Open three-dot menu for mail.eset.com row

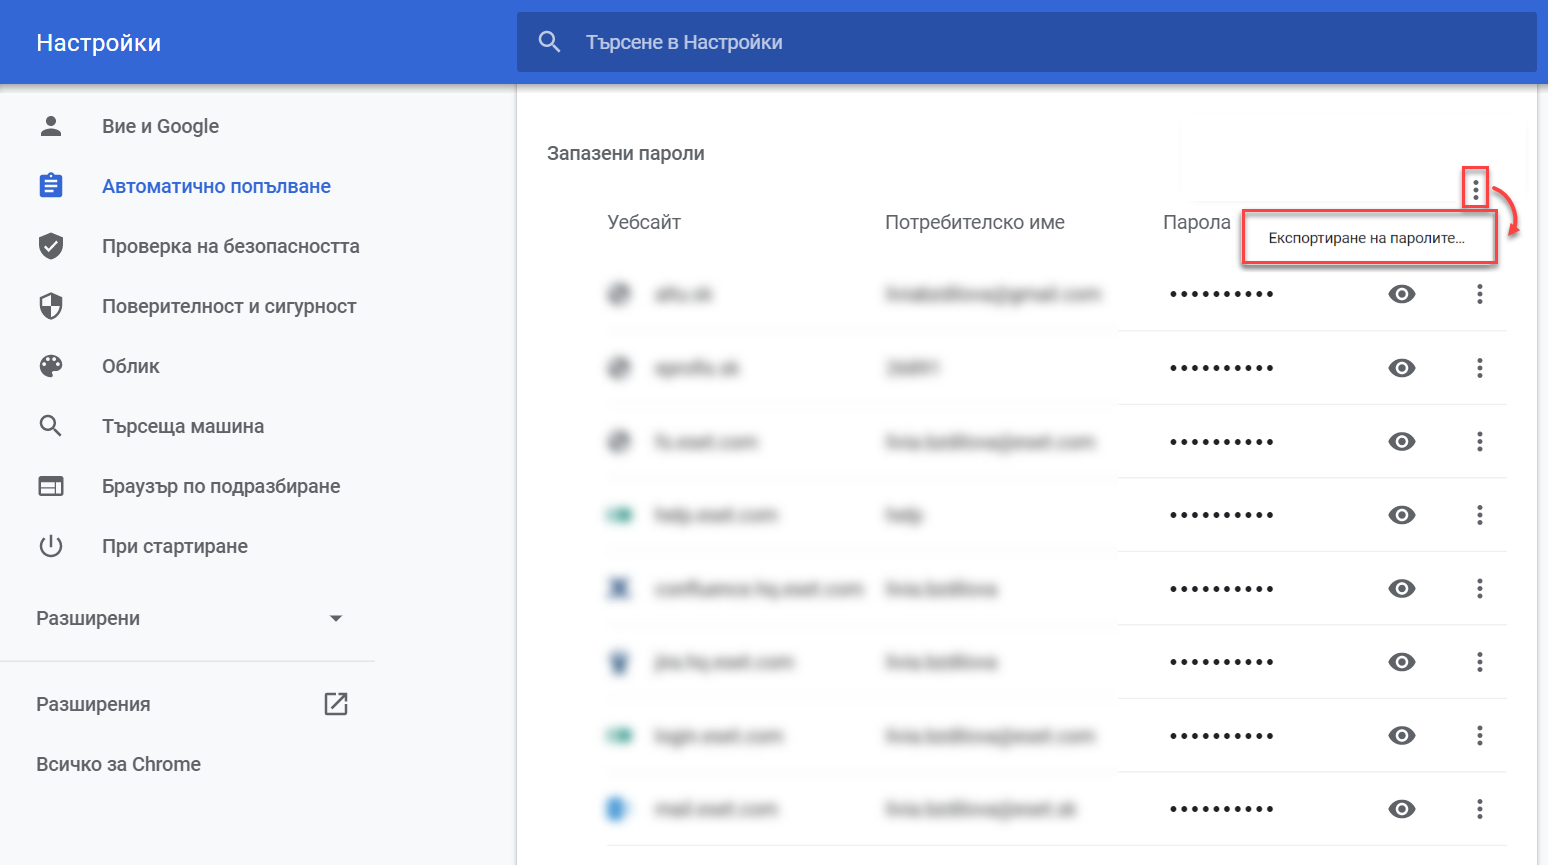pyautogui.click(x=1480, y=809)
